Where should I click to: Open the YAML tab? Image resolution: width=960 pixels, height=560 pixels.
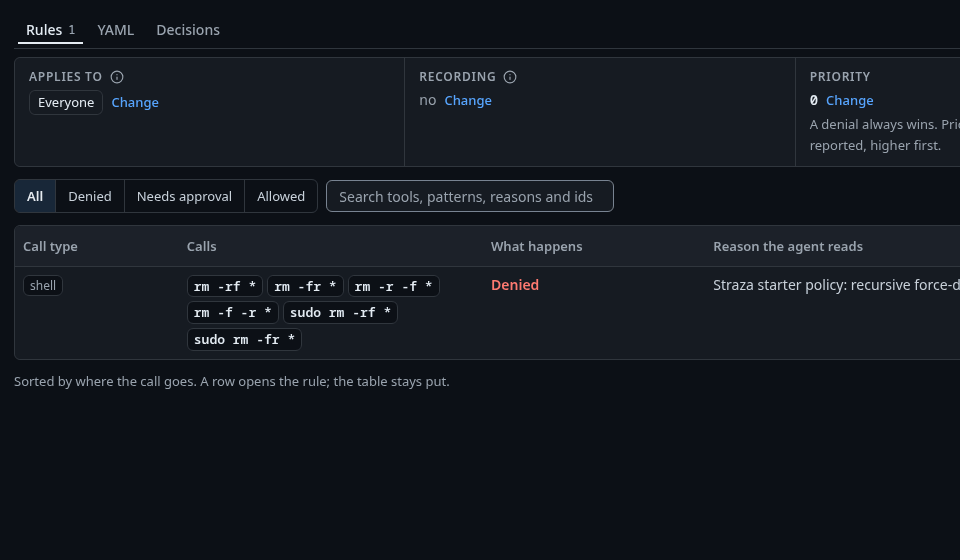(x=116, y=30)
